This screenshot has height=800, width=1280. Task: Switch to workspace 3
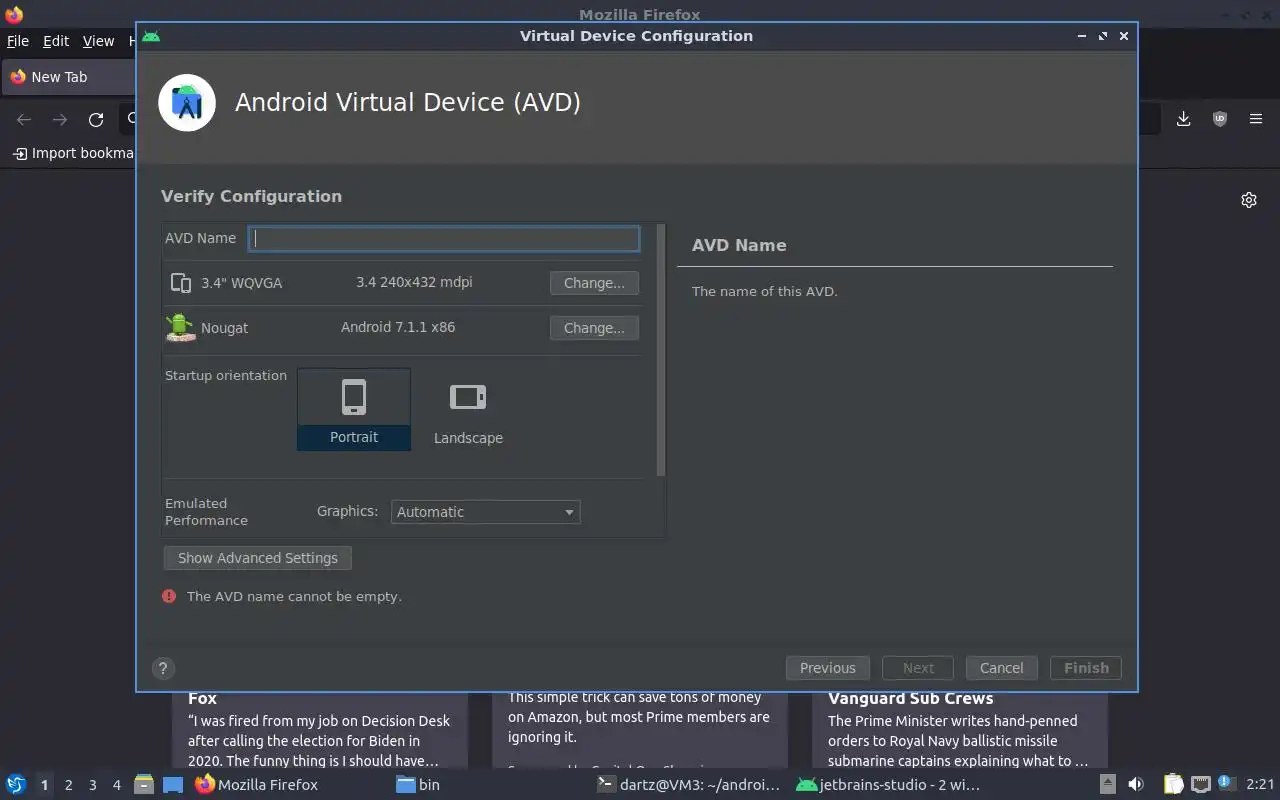pos(93,785)
